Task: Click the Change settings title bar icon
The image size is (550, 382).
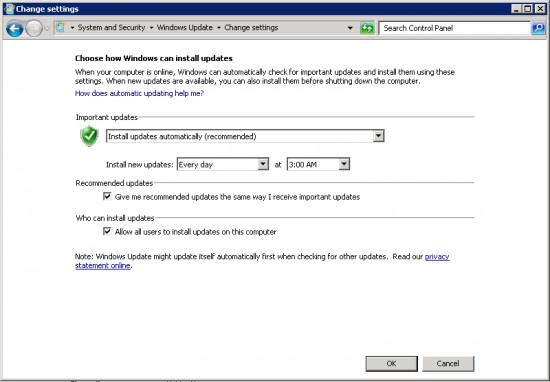Action: [x=9, y=8]
